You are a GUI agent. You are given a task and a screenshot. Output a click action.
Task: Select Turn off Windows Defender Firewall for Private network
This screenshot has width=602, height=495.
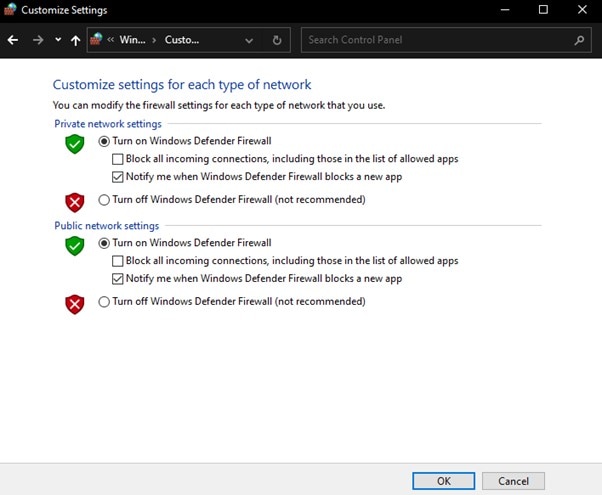pos(104,199)
